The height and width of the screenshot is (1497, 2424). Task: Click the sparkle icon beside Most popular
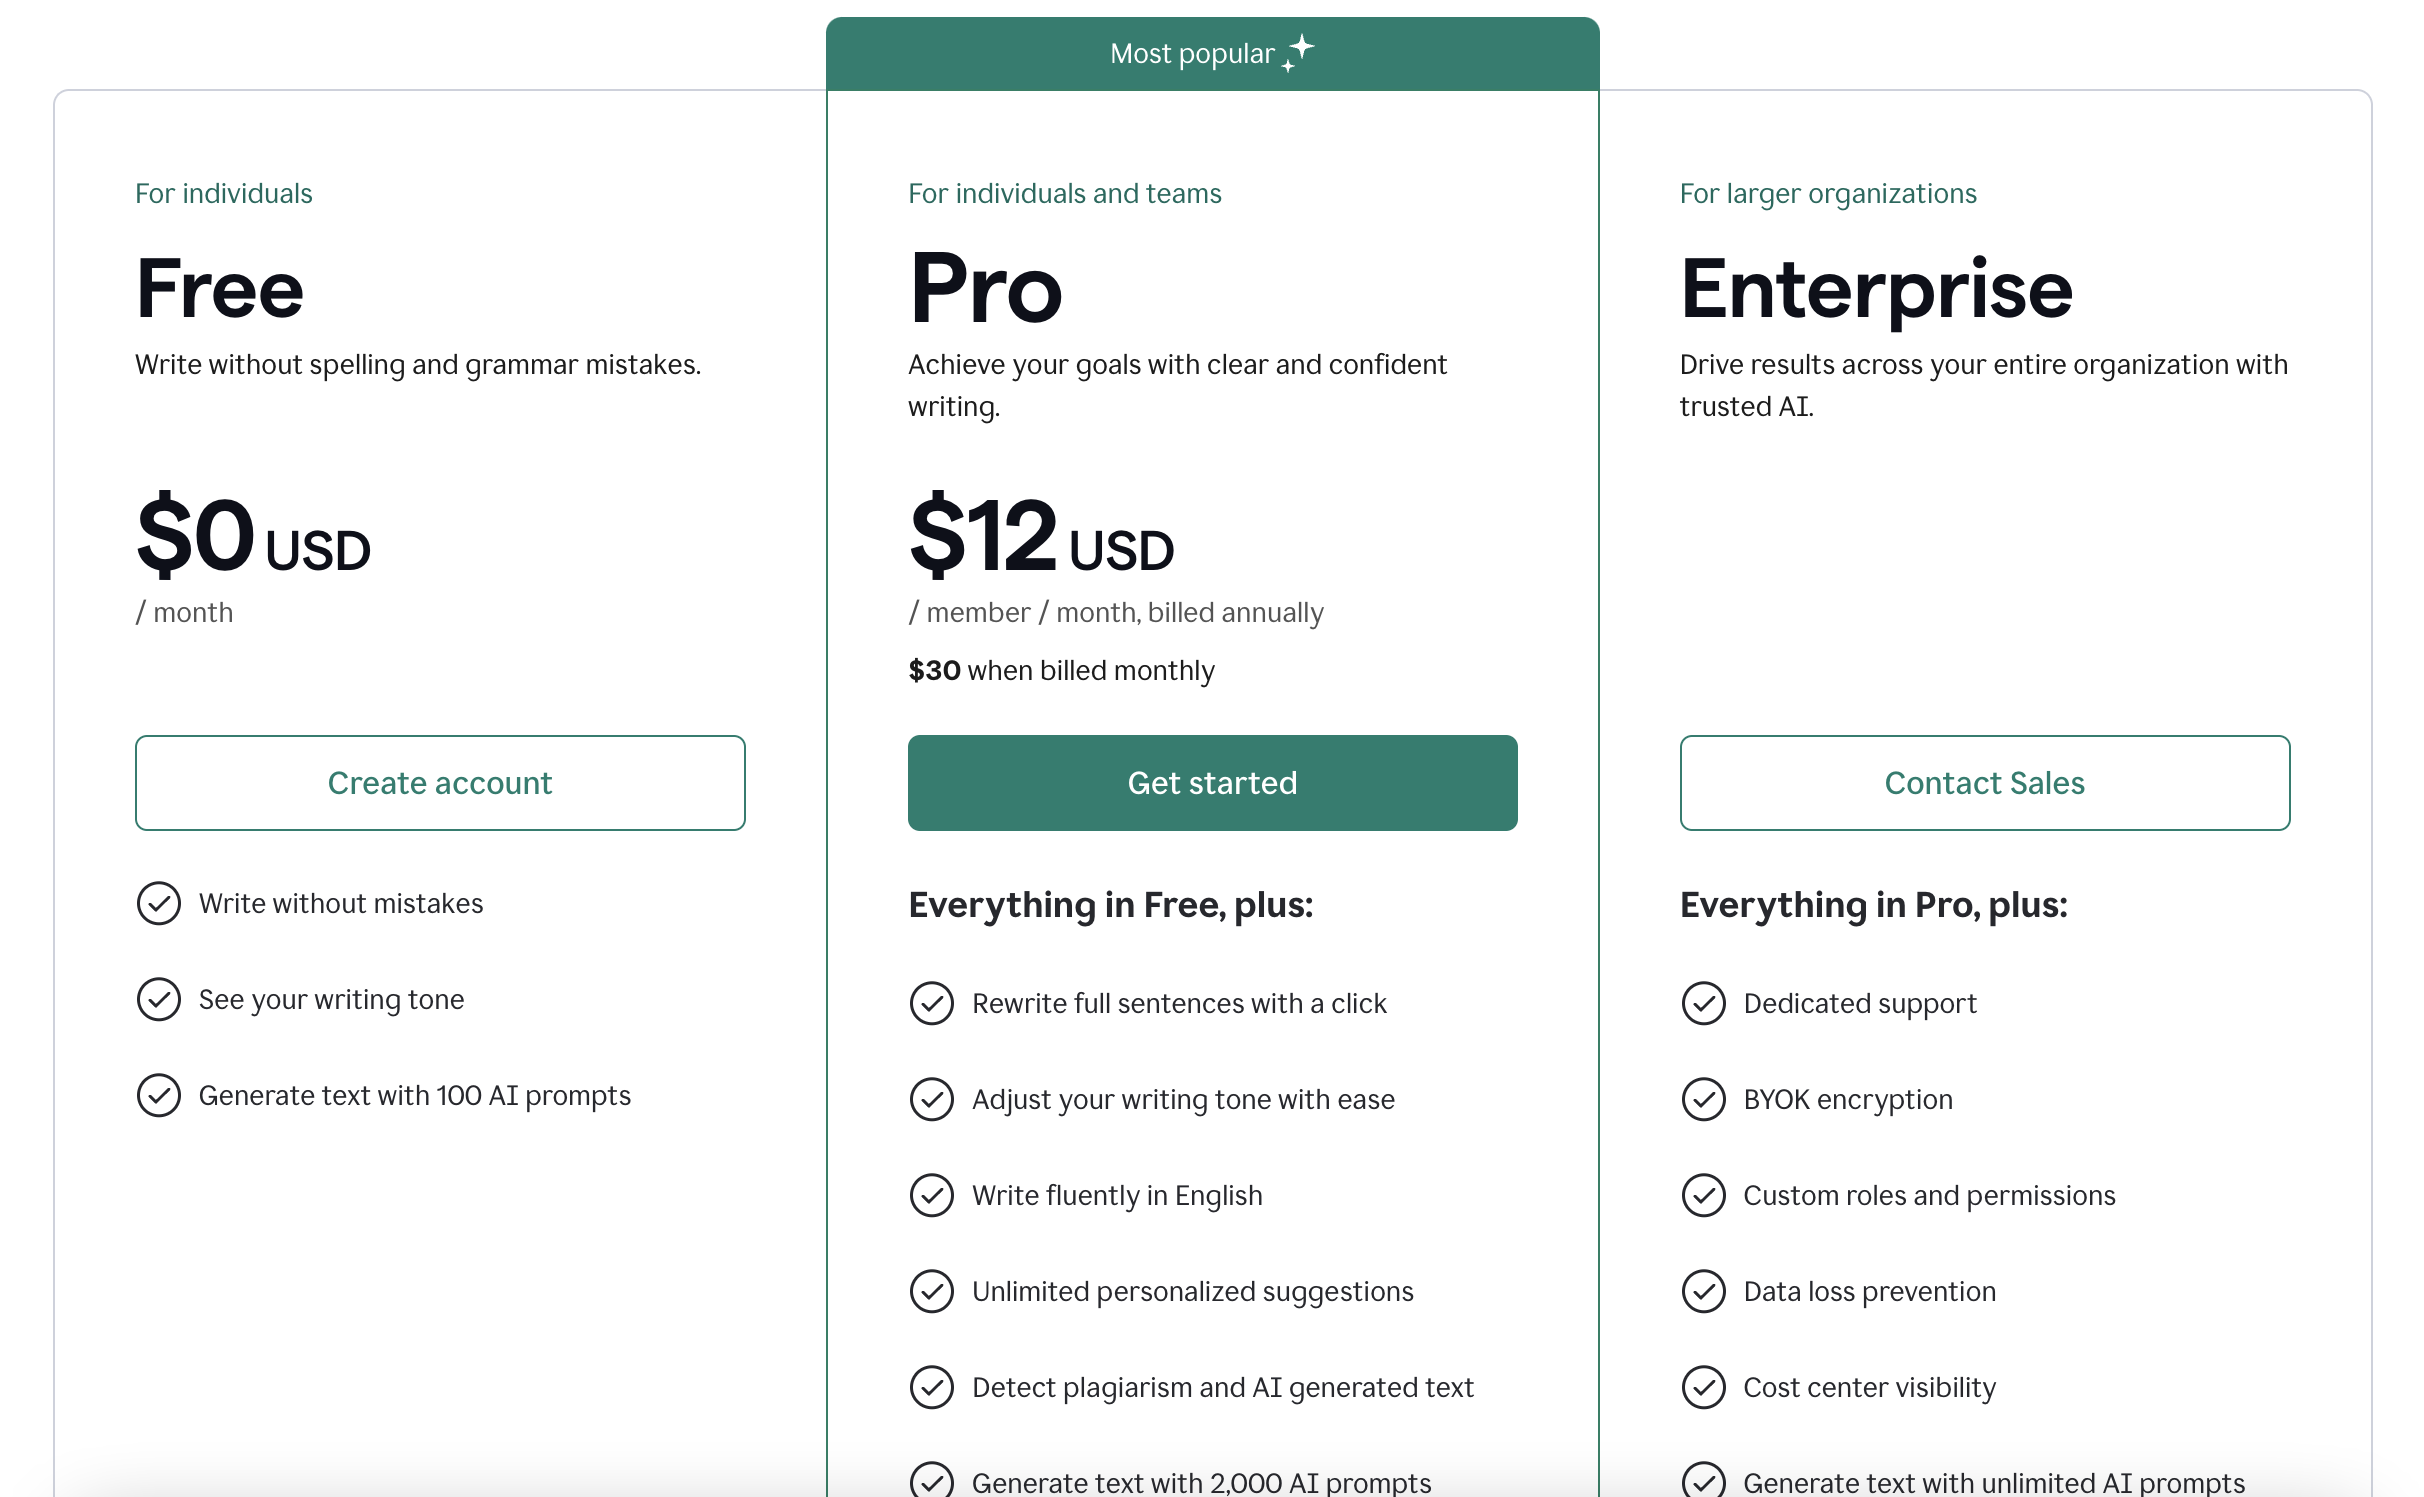(1299, 52)
